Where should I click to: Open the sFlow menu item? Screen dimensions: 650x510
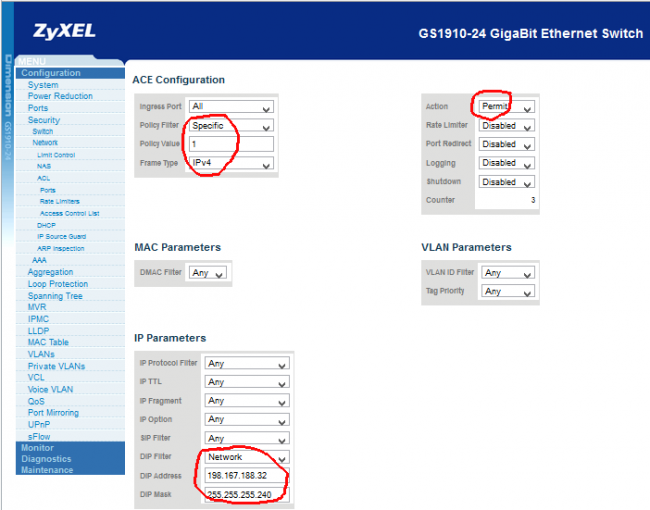coord(39,437)
